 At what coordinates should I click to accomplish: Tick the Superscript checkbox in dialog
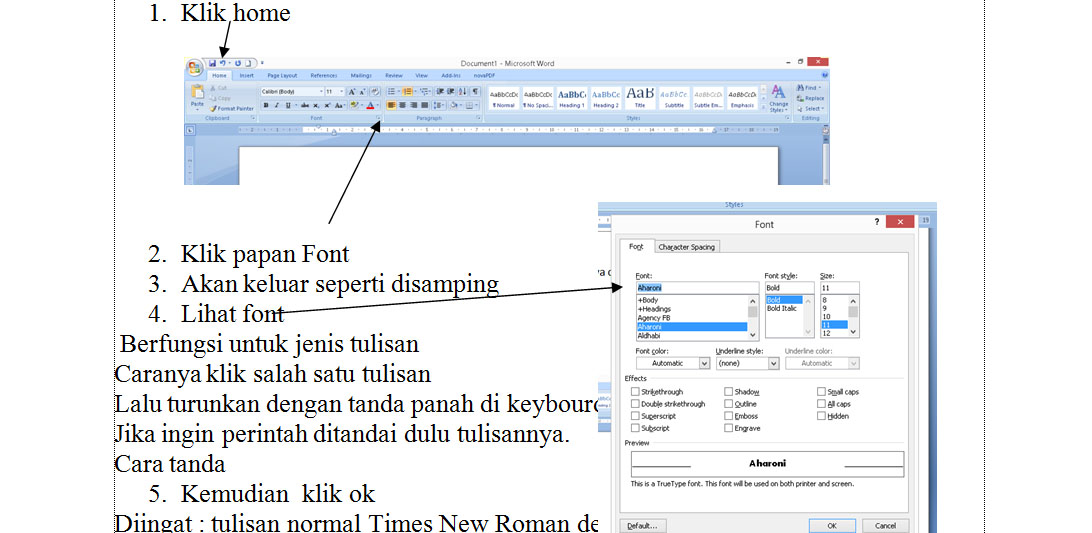pyautogui.click(x=635, y=416)
